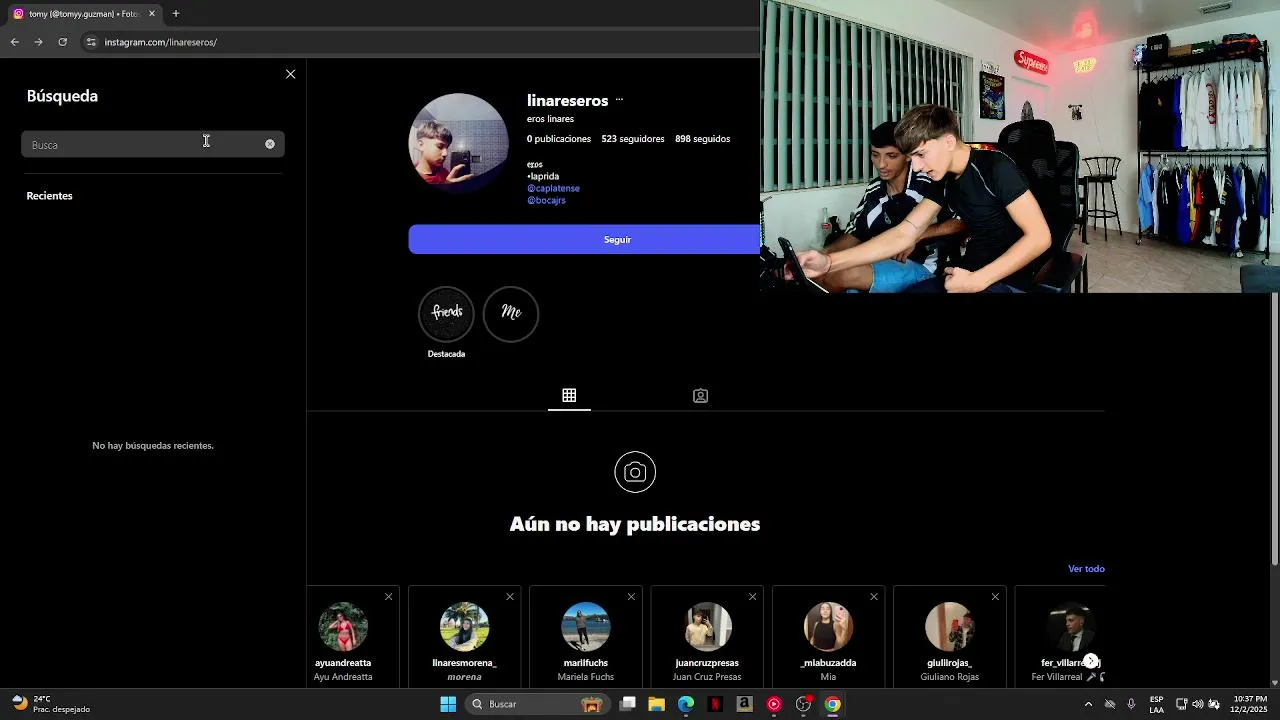This screenshot has height=720, width=1280.
Task: Close the tomy Instagram browser tab
Action: (152, 14)
